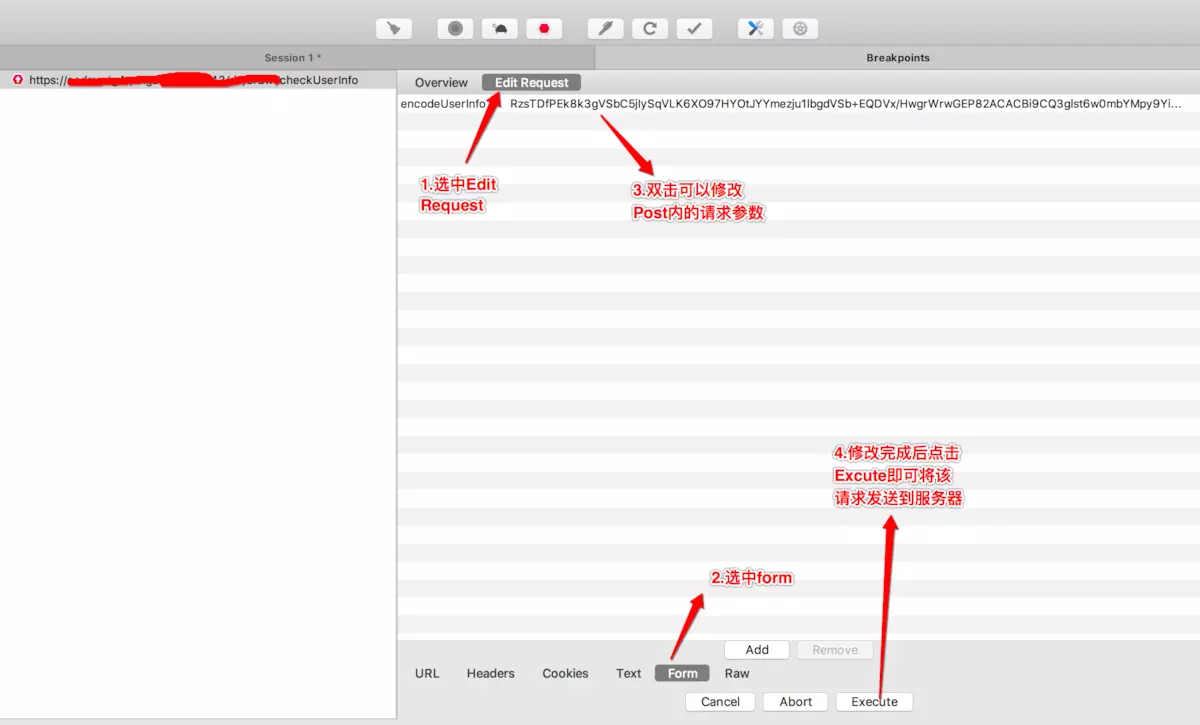Click the Cancel button
Viewport: 1200px width, 725px height.
[720, 702]
